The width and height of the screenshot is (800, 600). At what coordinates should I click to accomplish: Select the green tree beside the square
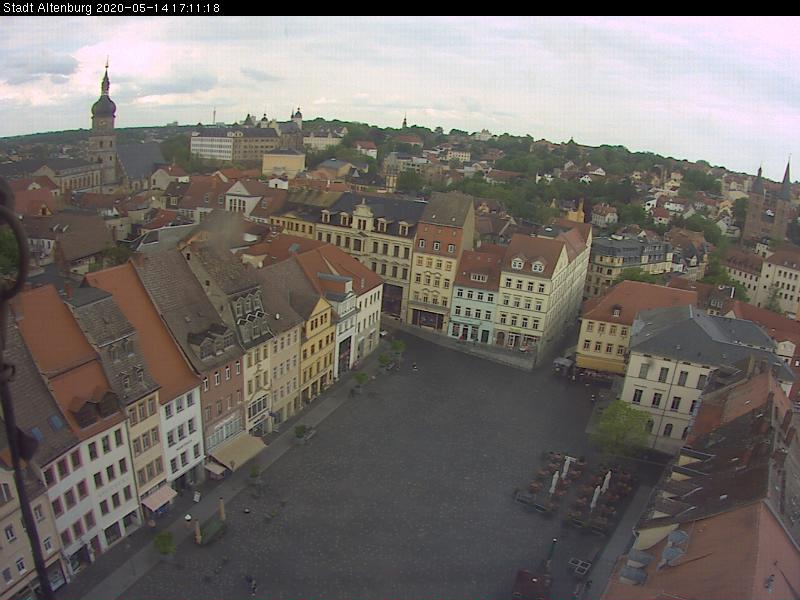(622, 428)
